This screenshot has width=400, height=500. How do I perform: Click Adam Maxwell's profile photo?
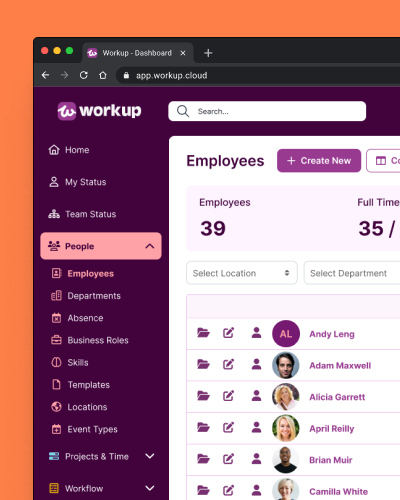286,365
